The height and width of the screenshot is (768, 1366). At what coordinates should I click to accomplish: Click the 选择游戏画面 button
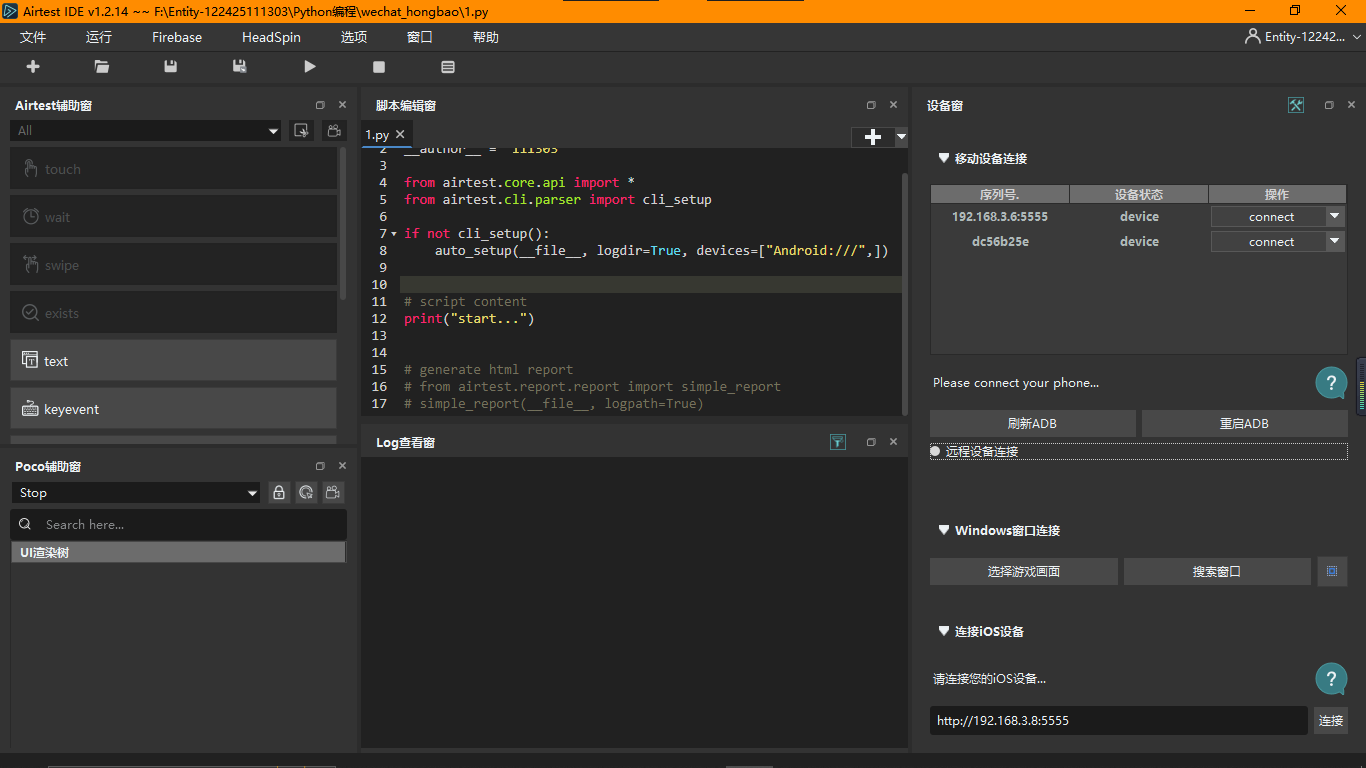1024,571
